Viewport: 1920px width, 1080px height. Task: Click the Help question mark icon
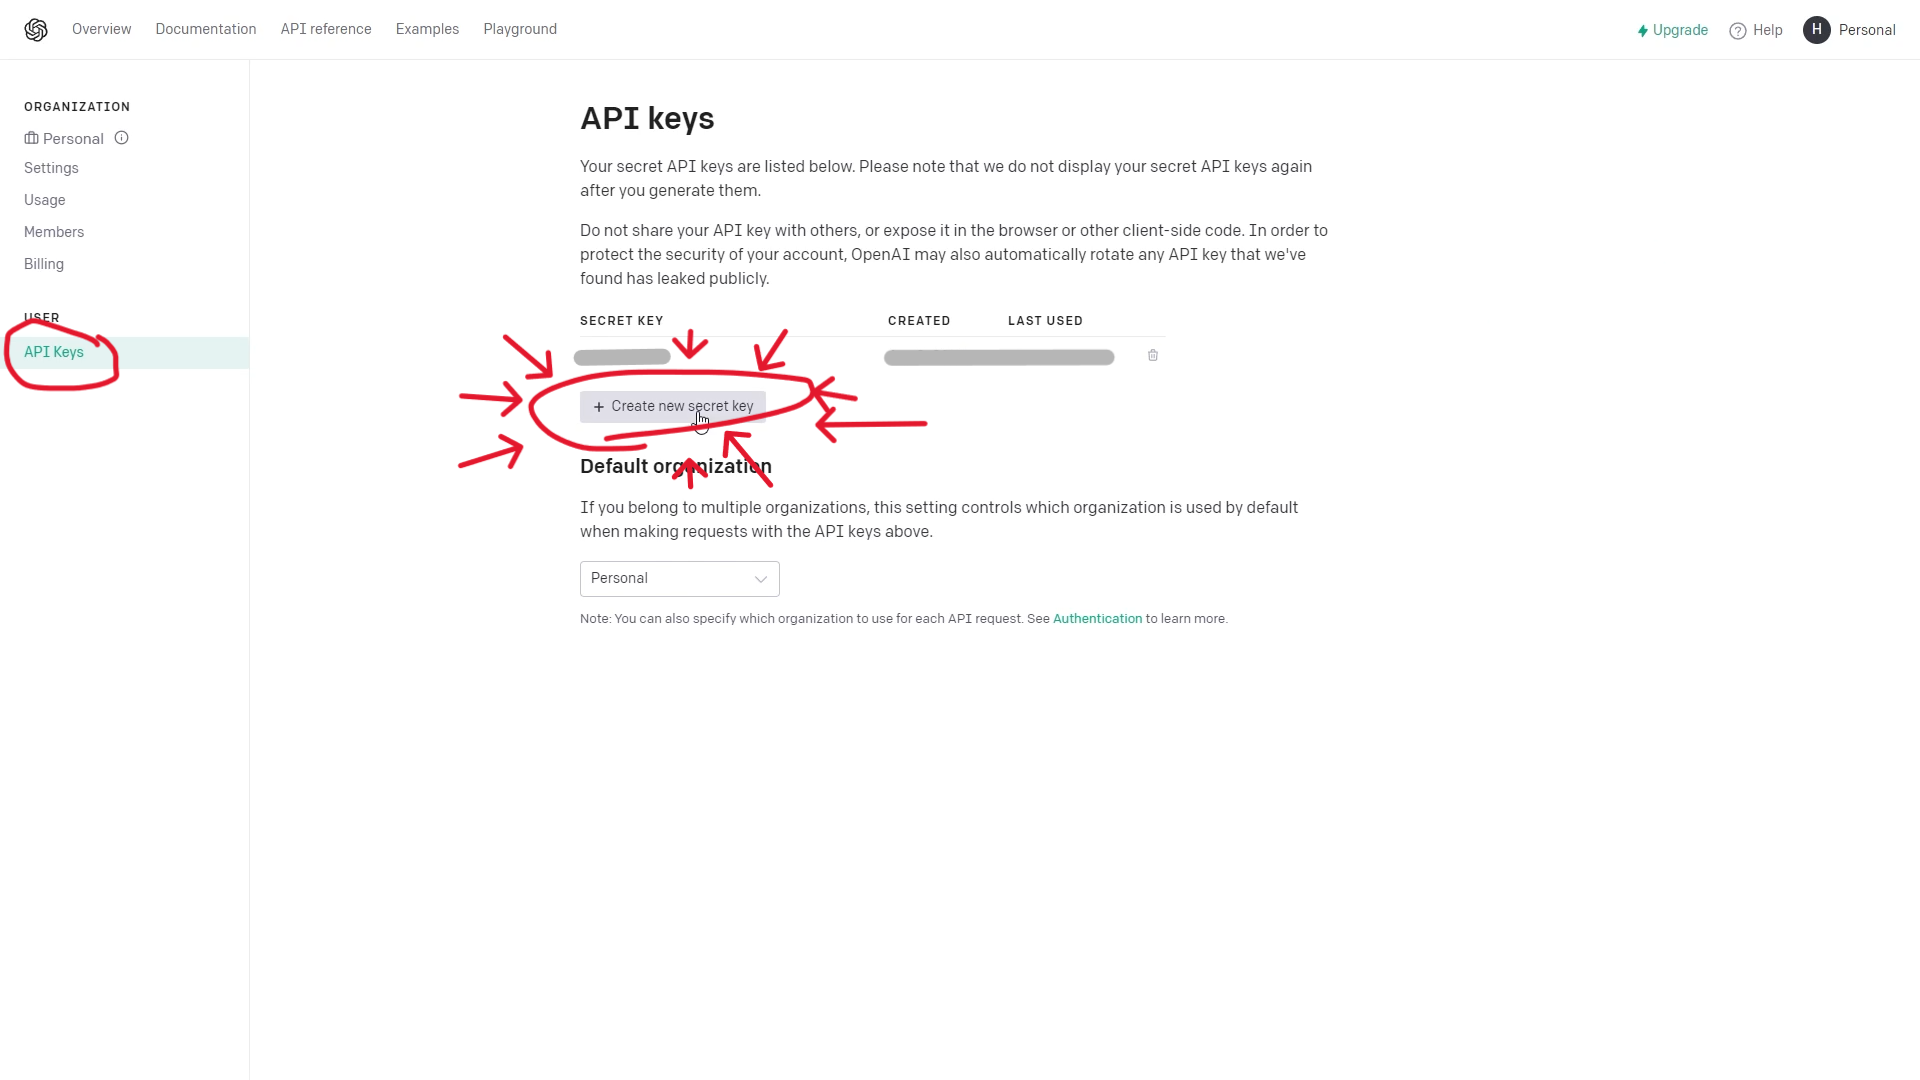pos(1738,31)
